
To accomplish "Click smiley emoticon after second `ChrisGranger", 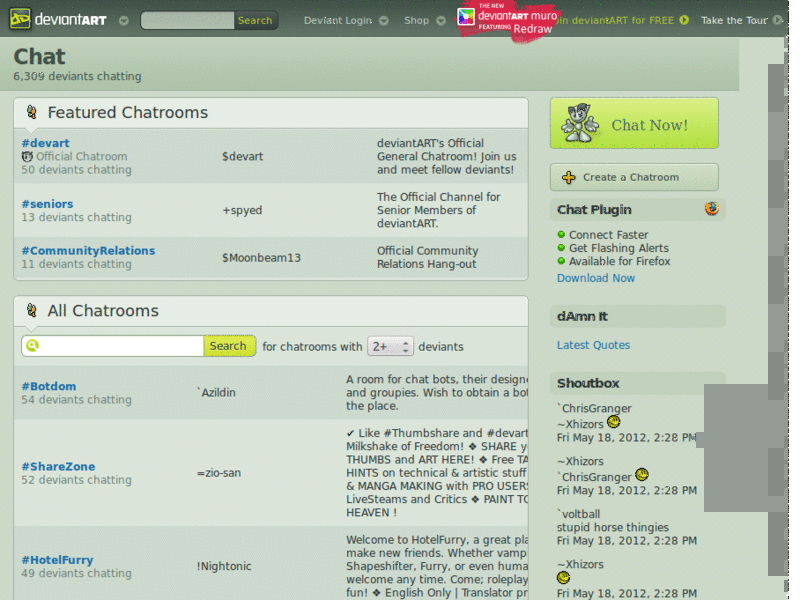I will [x=642, y=474].
